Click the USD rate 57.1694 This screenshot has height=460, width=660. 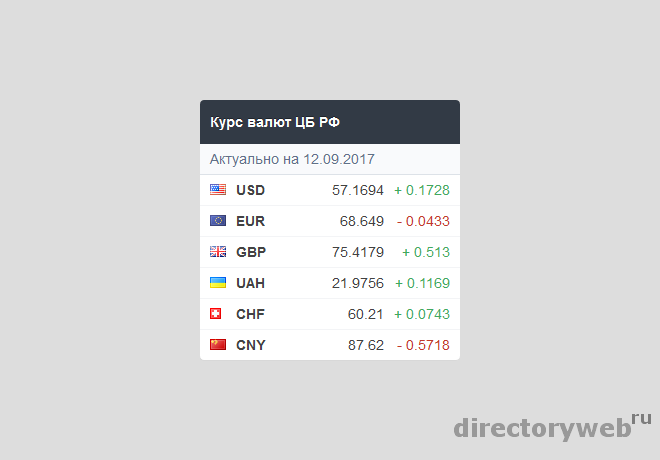(x=358, y=190)
